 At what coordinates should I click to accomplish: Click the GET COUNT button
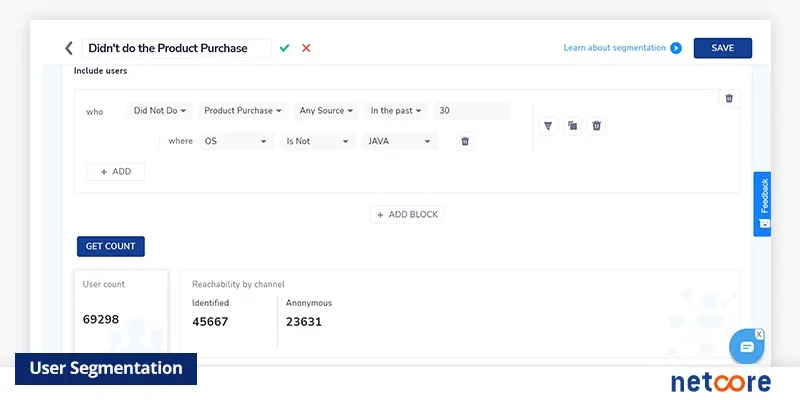click(x=111, y=246)
